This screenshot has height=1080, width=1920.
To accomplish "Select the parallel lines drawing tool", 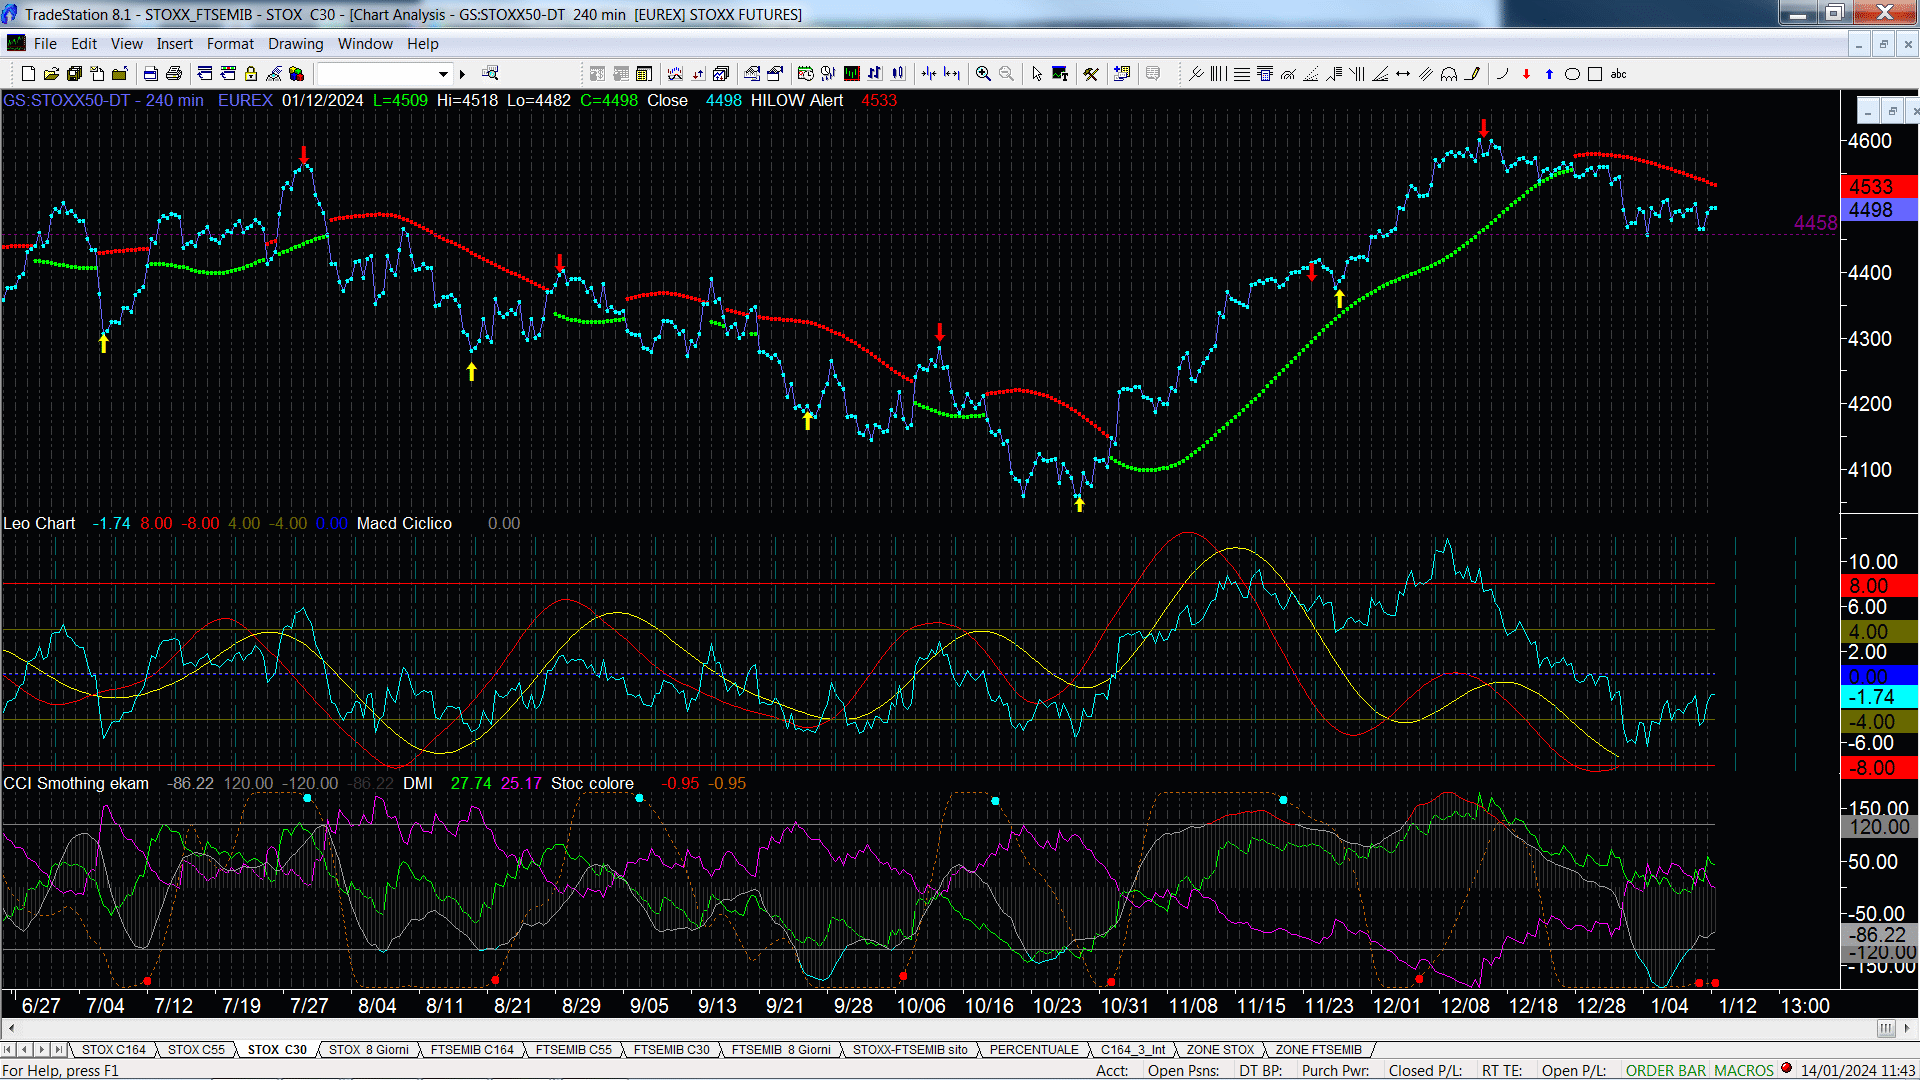I will pyautogui.click(x=1426, y=74).
